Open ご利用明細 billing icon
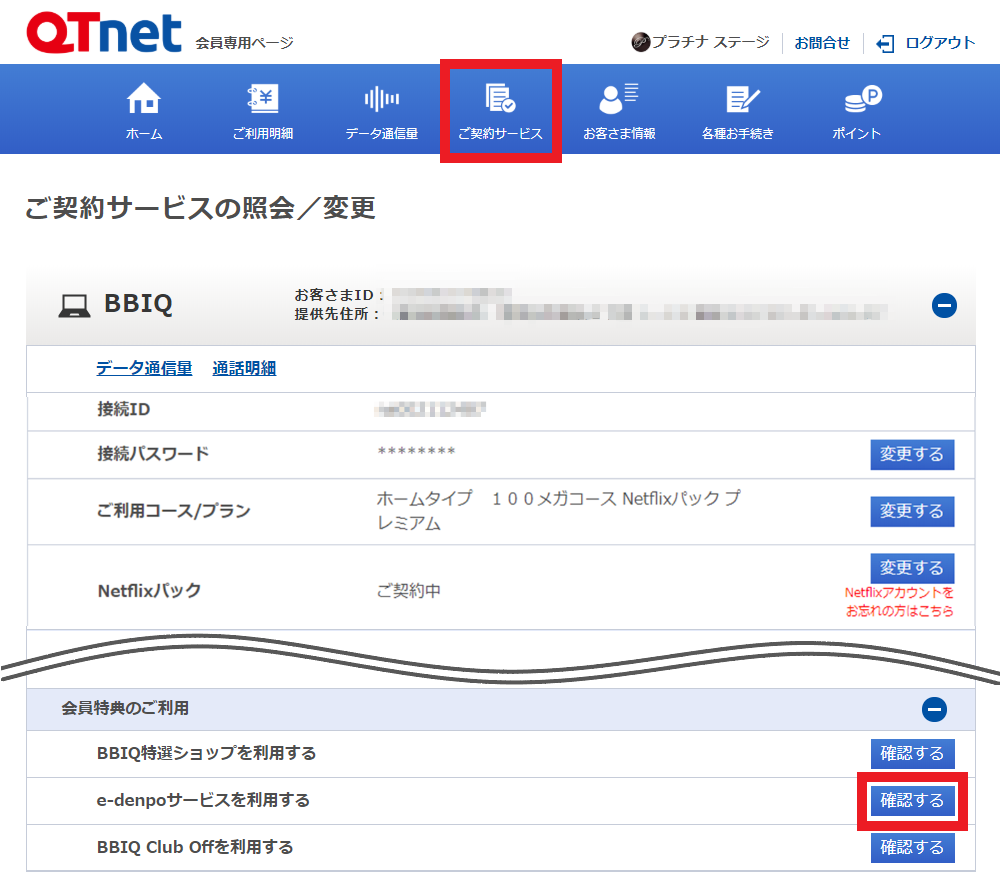 (263, 98)
